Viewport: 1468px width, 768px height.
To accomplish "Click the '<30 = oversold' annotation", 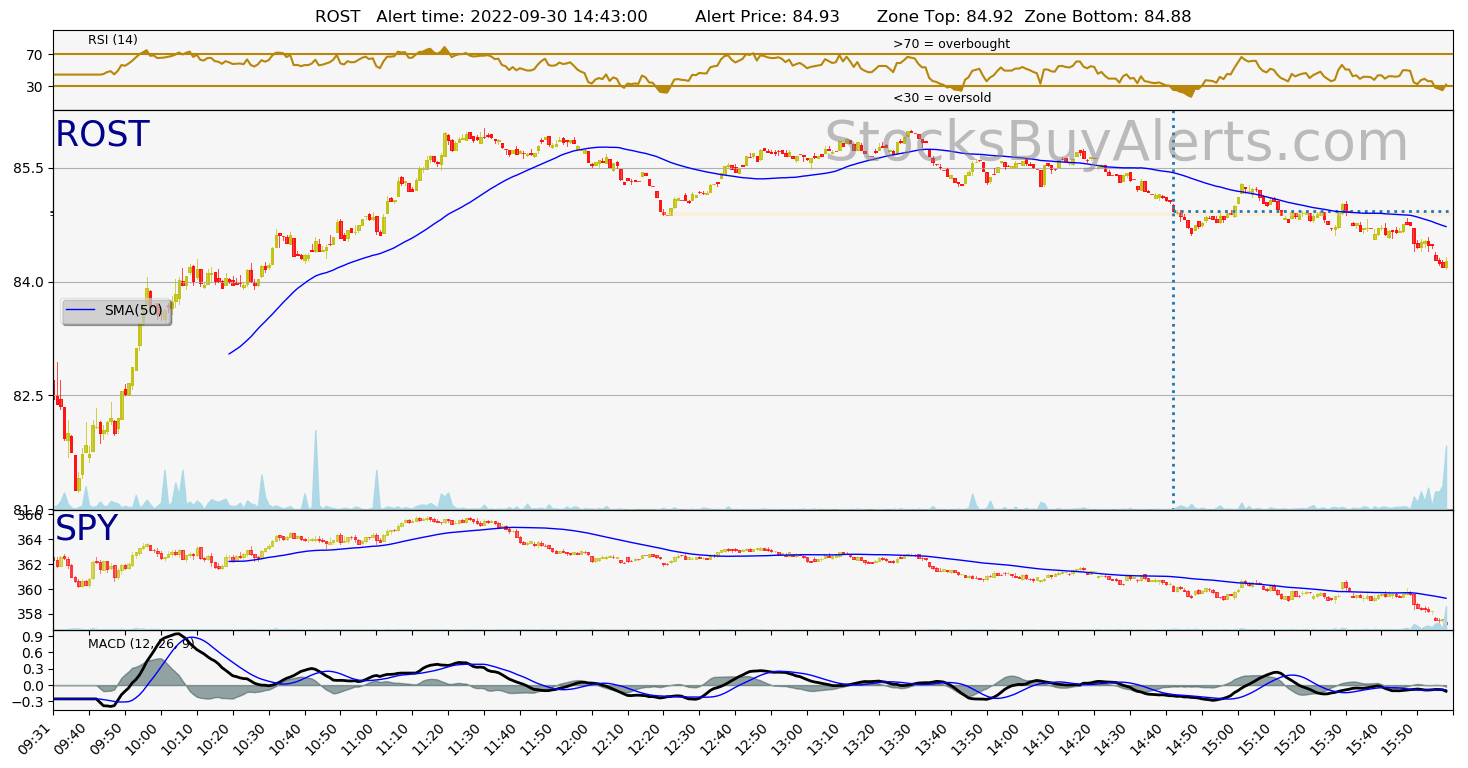I will tap(942, 98).
